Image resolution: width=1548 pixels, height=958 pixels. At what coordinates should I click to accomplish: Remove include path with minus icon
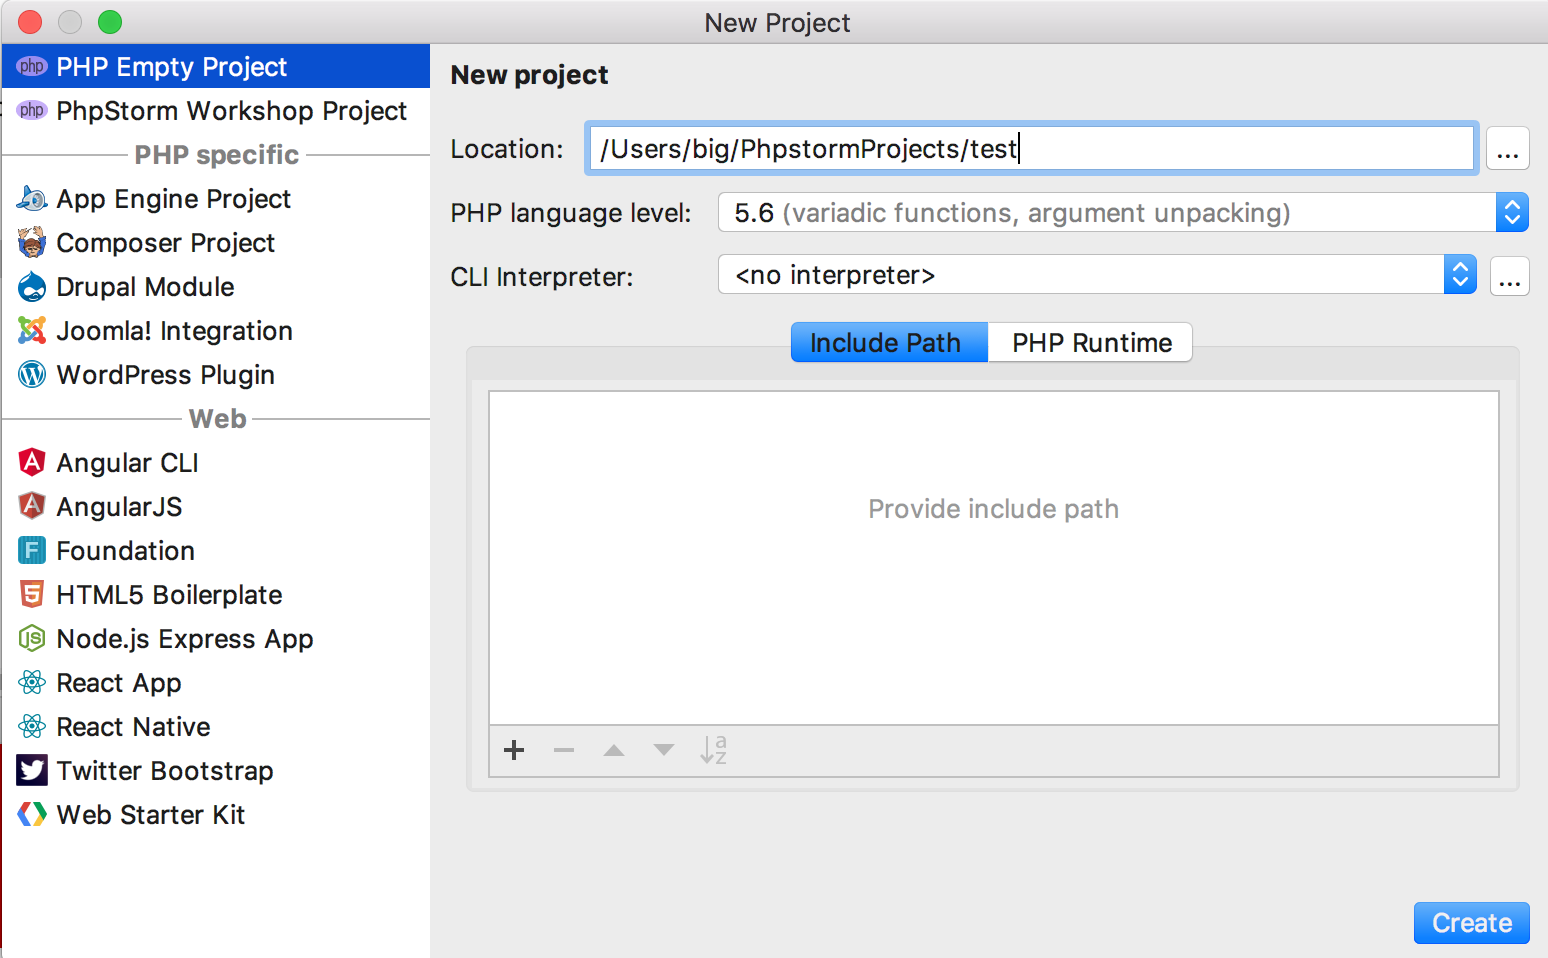pos(564,750)
